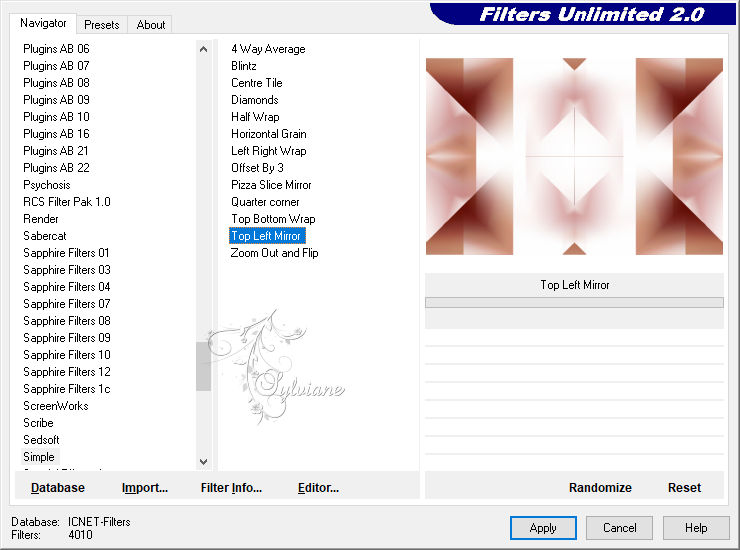The width and height of the screenshot is (740, 550).
Task: Open the Presets tab
Action: [101, 25]
